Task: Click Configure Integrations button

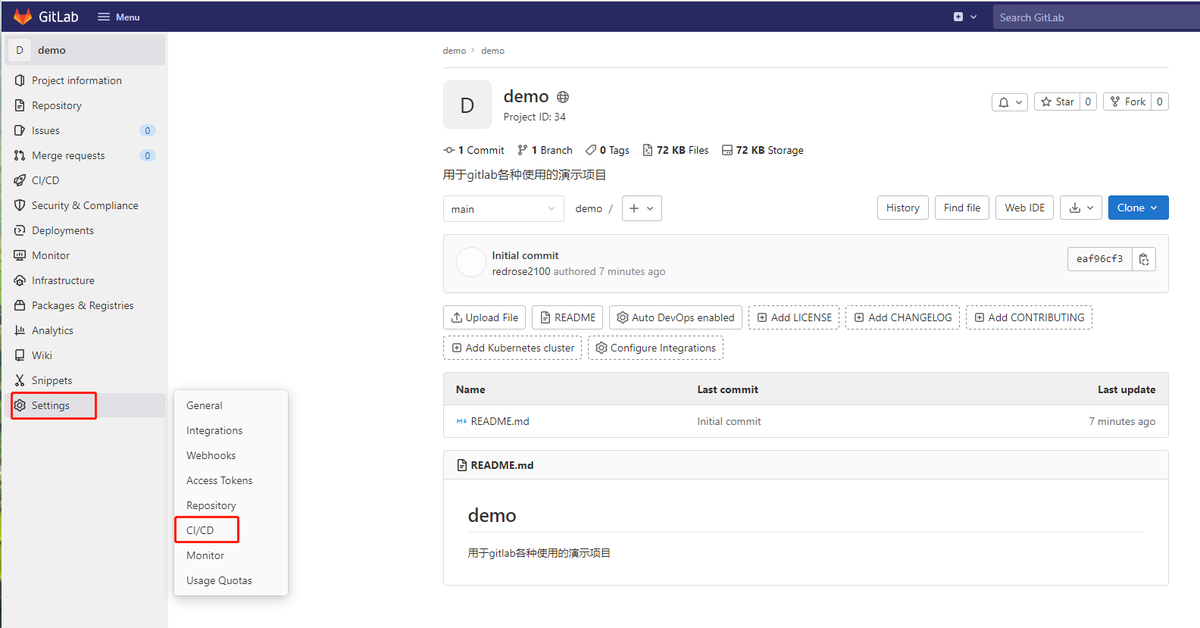Action: coord(656,348)
